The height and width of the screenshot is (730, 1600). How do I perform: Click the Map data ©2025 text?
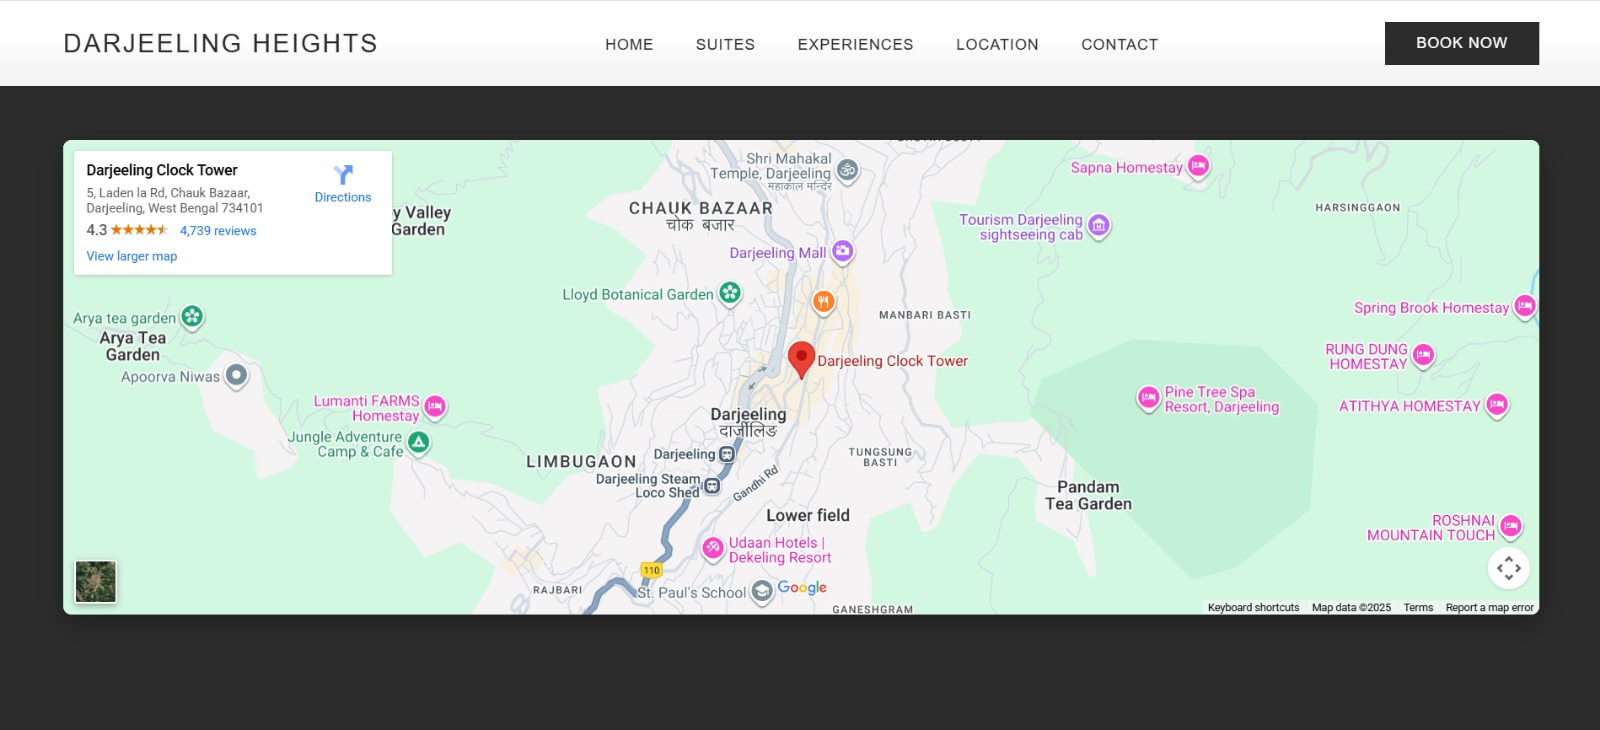point(1351,607)
